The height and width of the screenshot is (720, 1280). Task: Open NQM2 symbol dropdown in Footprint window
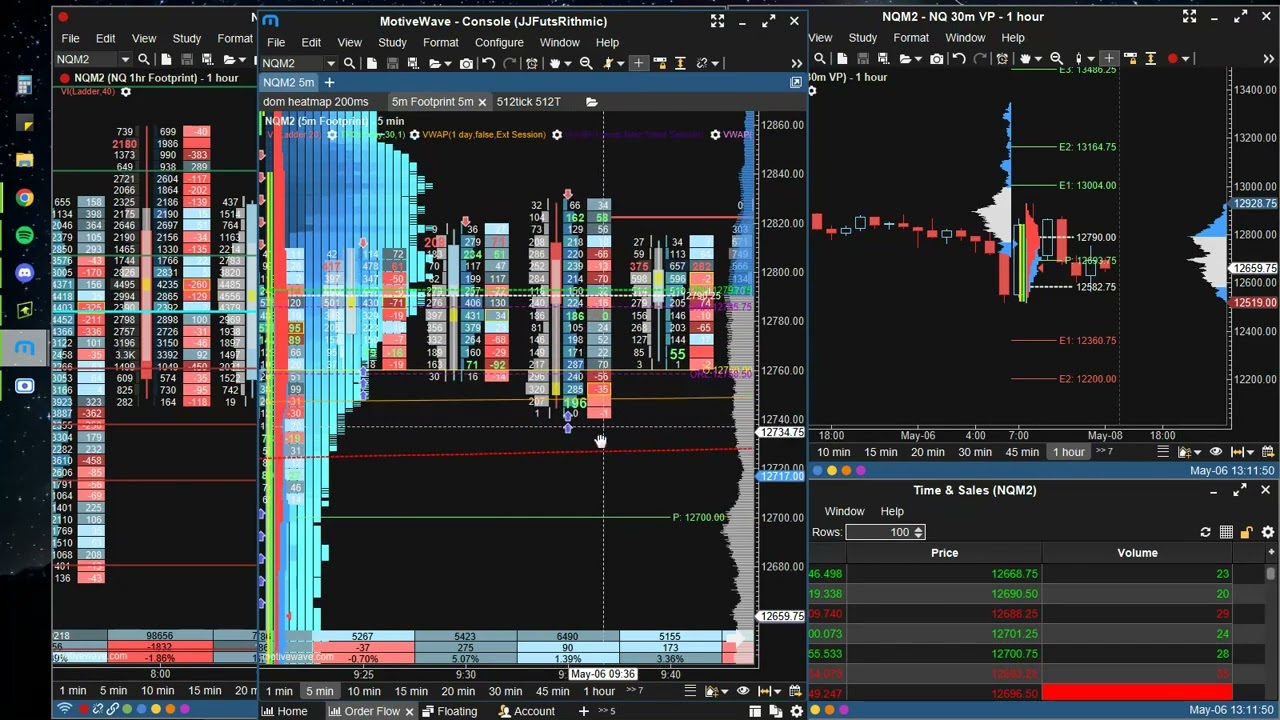pos(125,59)
